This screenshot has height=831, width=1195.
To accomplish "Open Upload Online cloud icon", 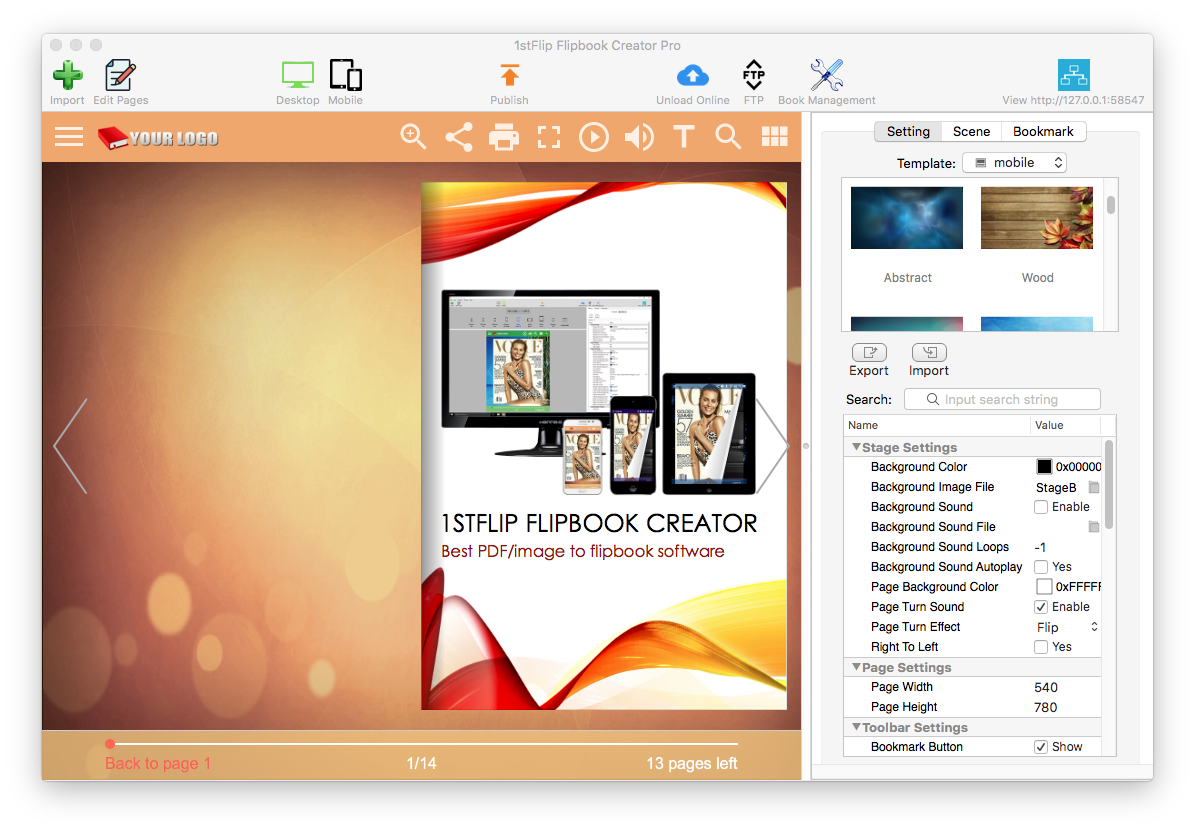I will coord(692,75).
